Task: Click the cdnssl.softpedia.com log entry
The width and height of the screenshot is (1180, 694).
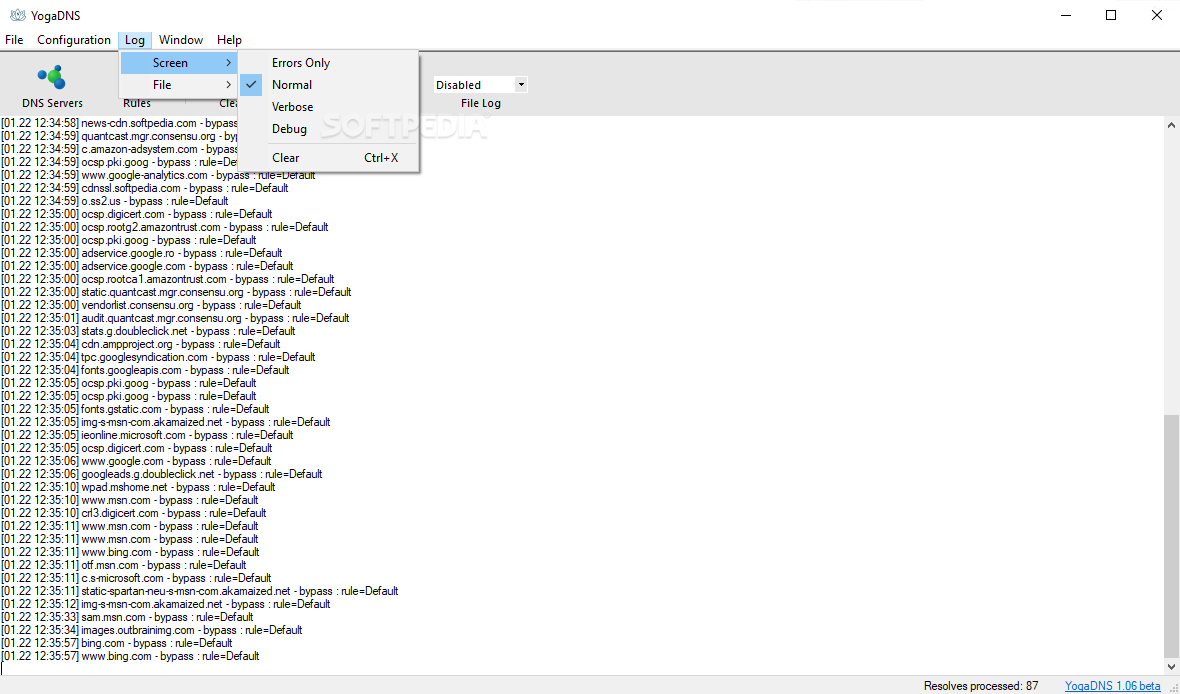Action: 144,187
